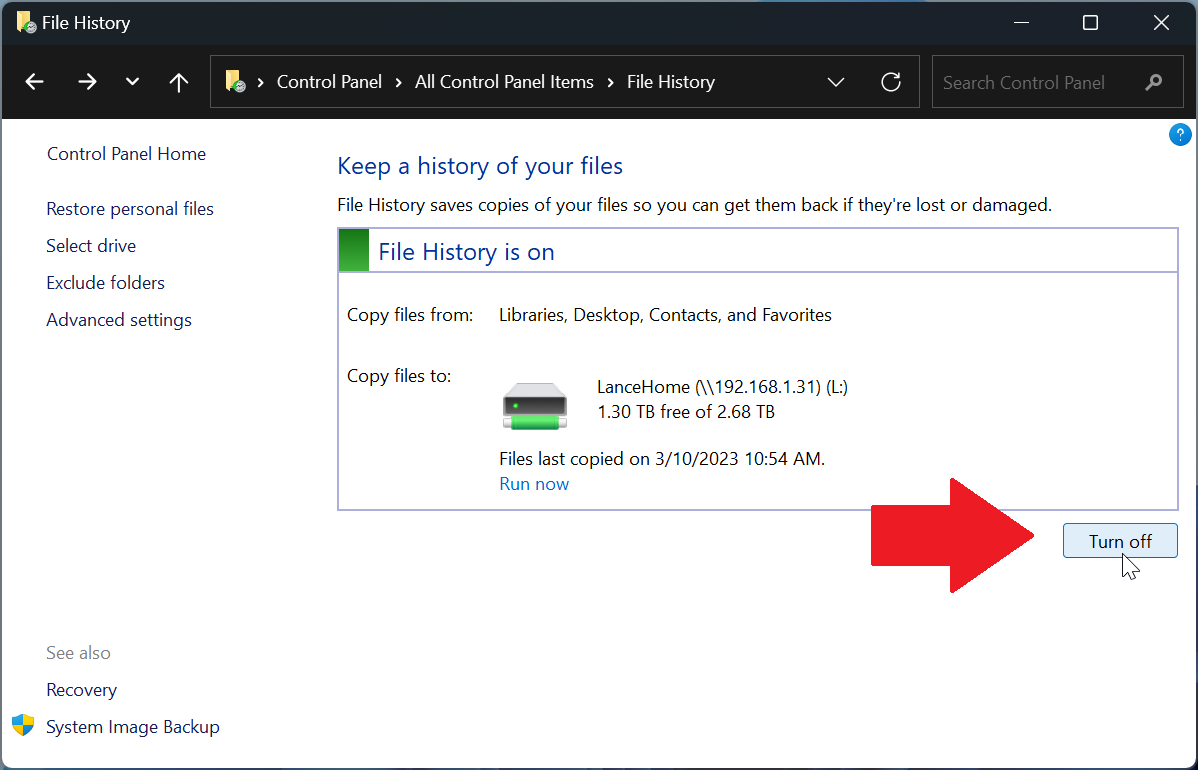This screenshot has height=770, width=1198.
Task: Click the LanceHome backup drive icon
Action: pos(535,405)
